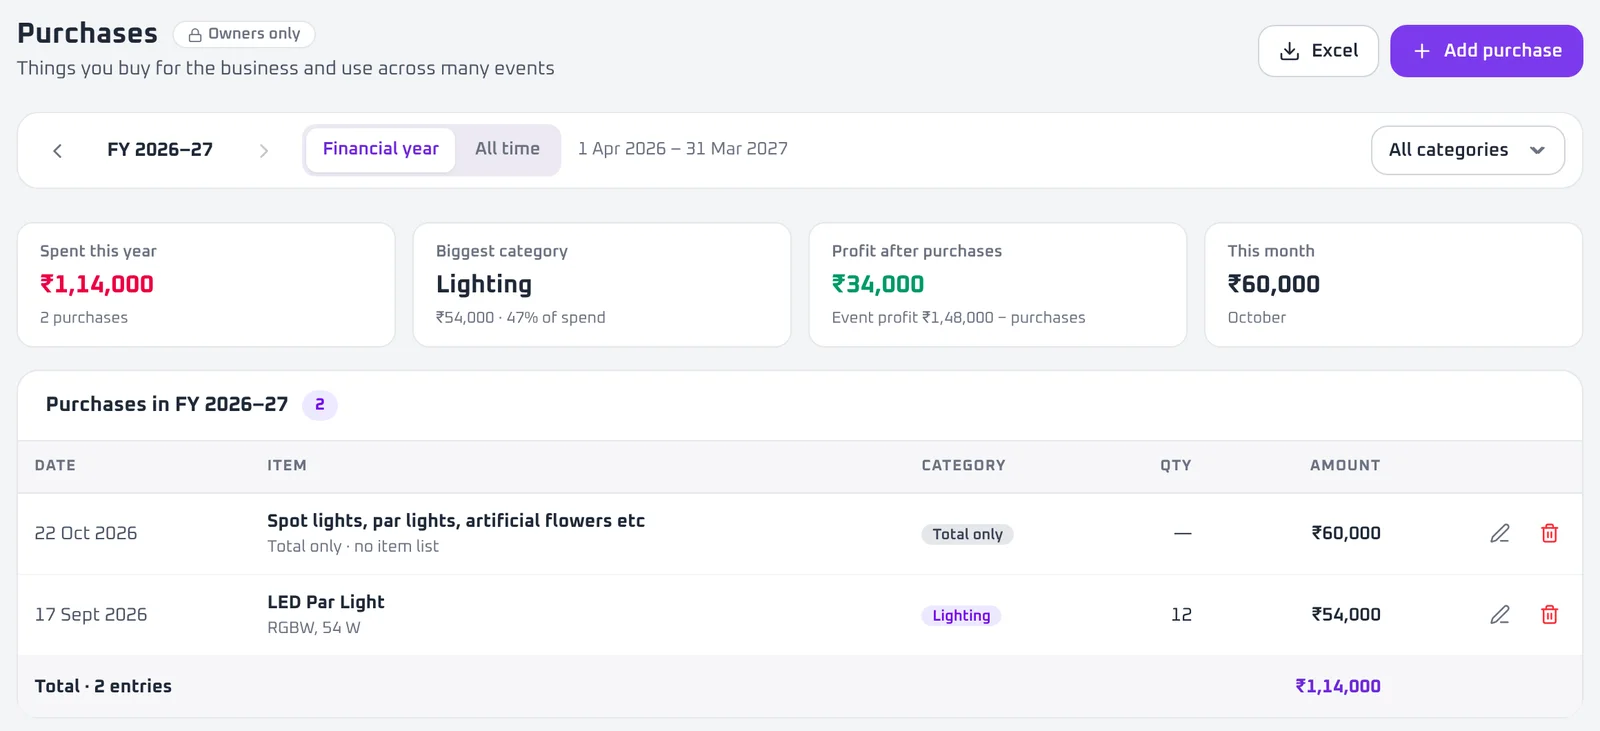Click the Total only category tag

point(967,534)
